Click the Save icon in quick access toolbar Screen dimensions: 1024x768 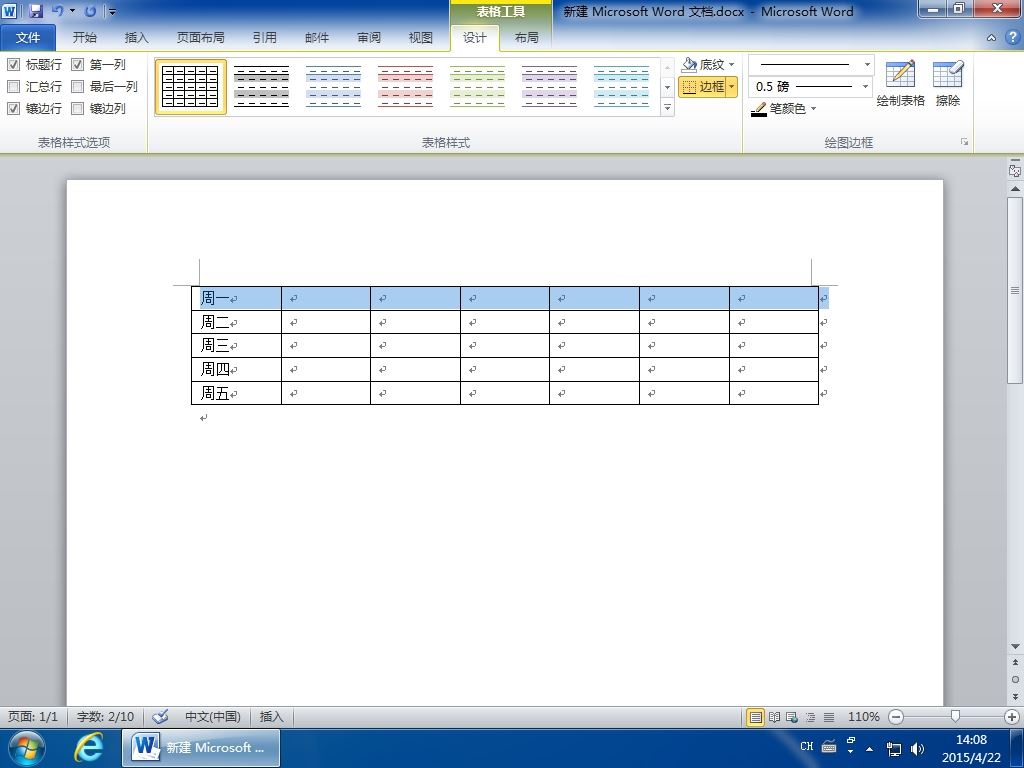coord(36,11)
